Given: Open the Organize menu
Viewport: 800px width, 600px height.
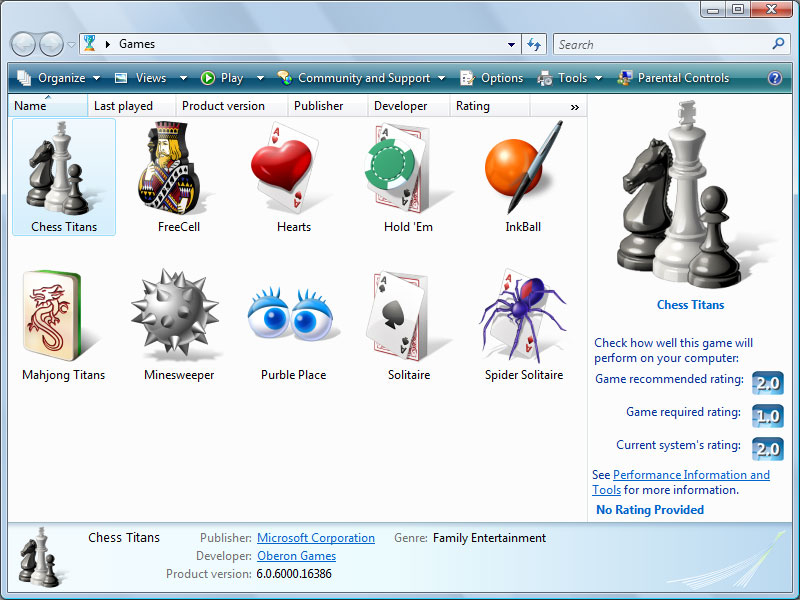Looking at the screenshot, I should tap(58, 78).
